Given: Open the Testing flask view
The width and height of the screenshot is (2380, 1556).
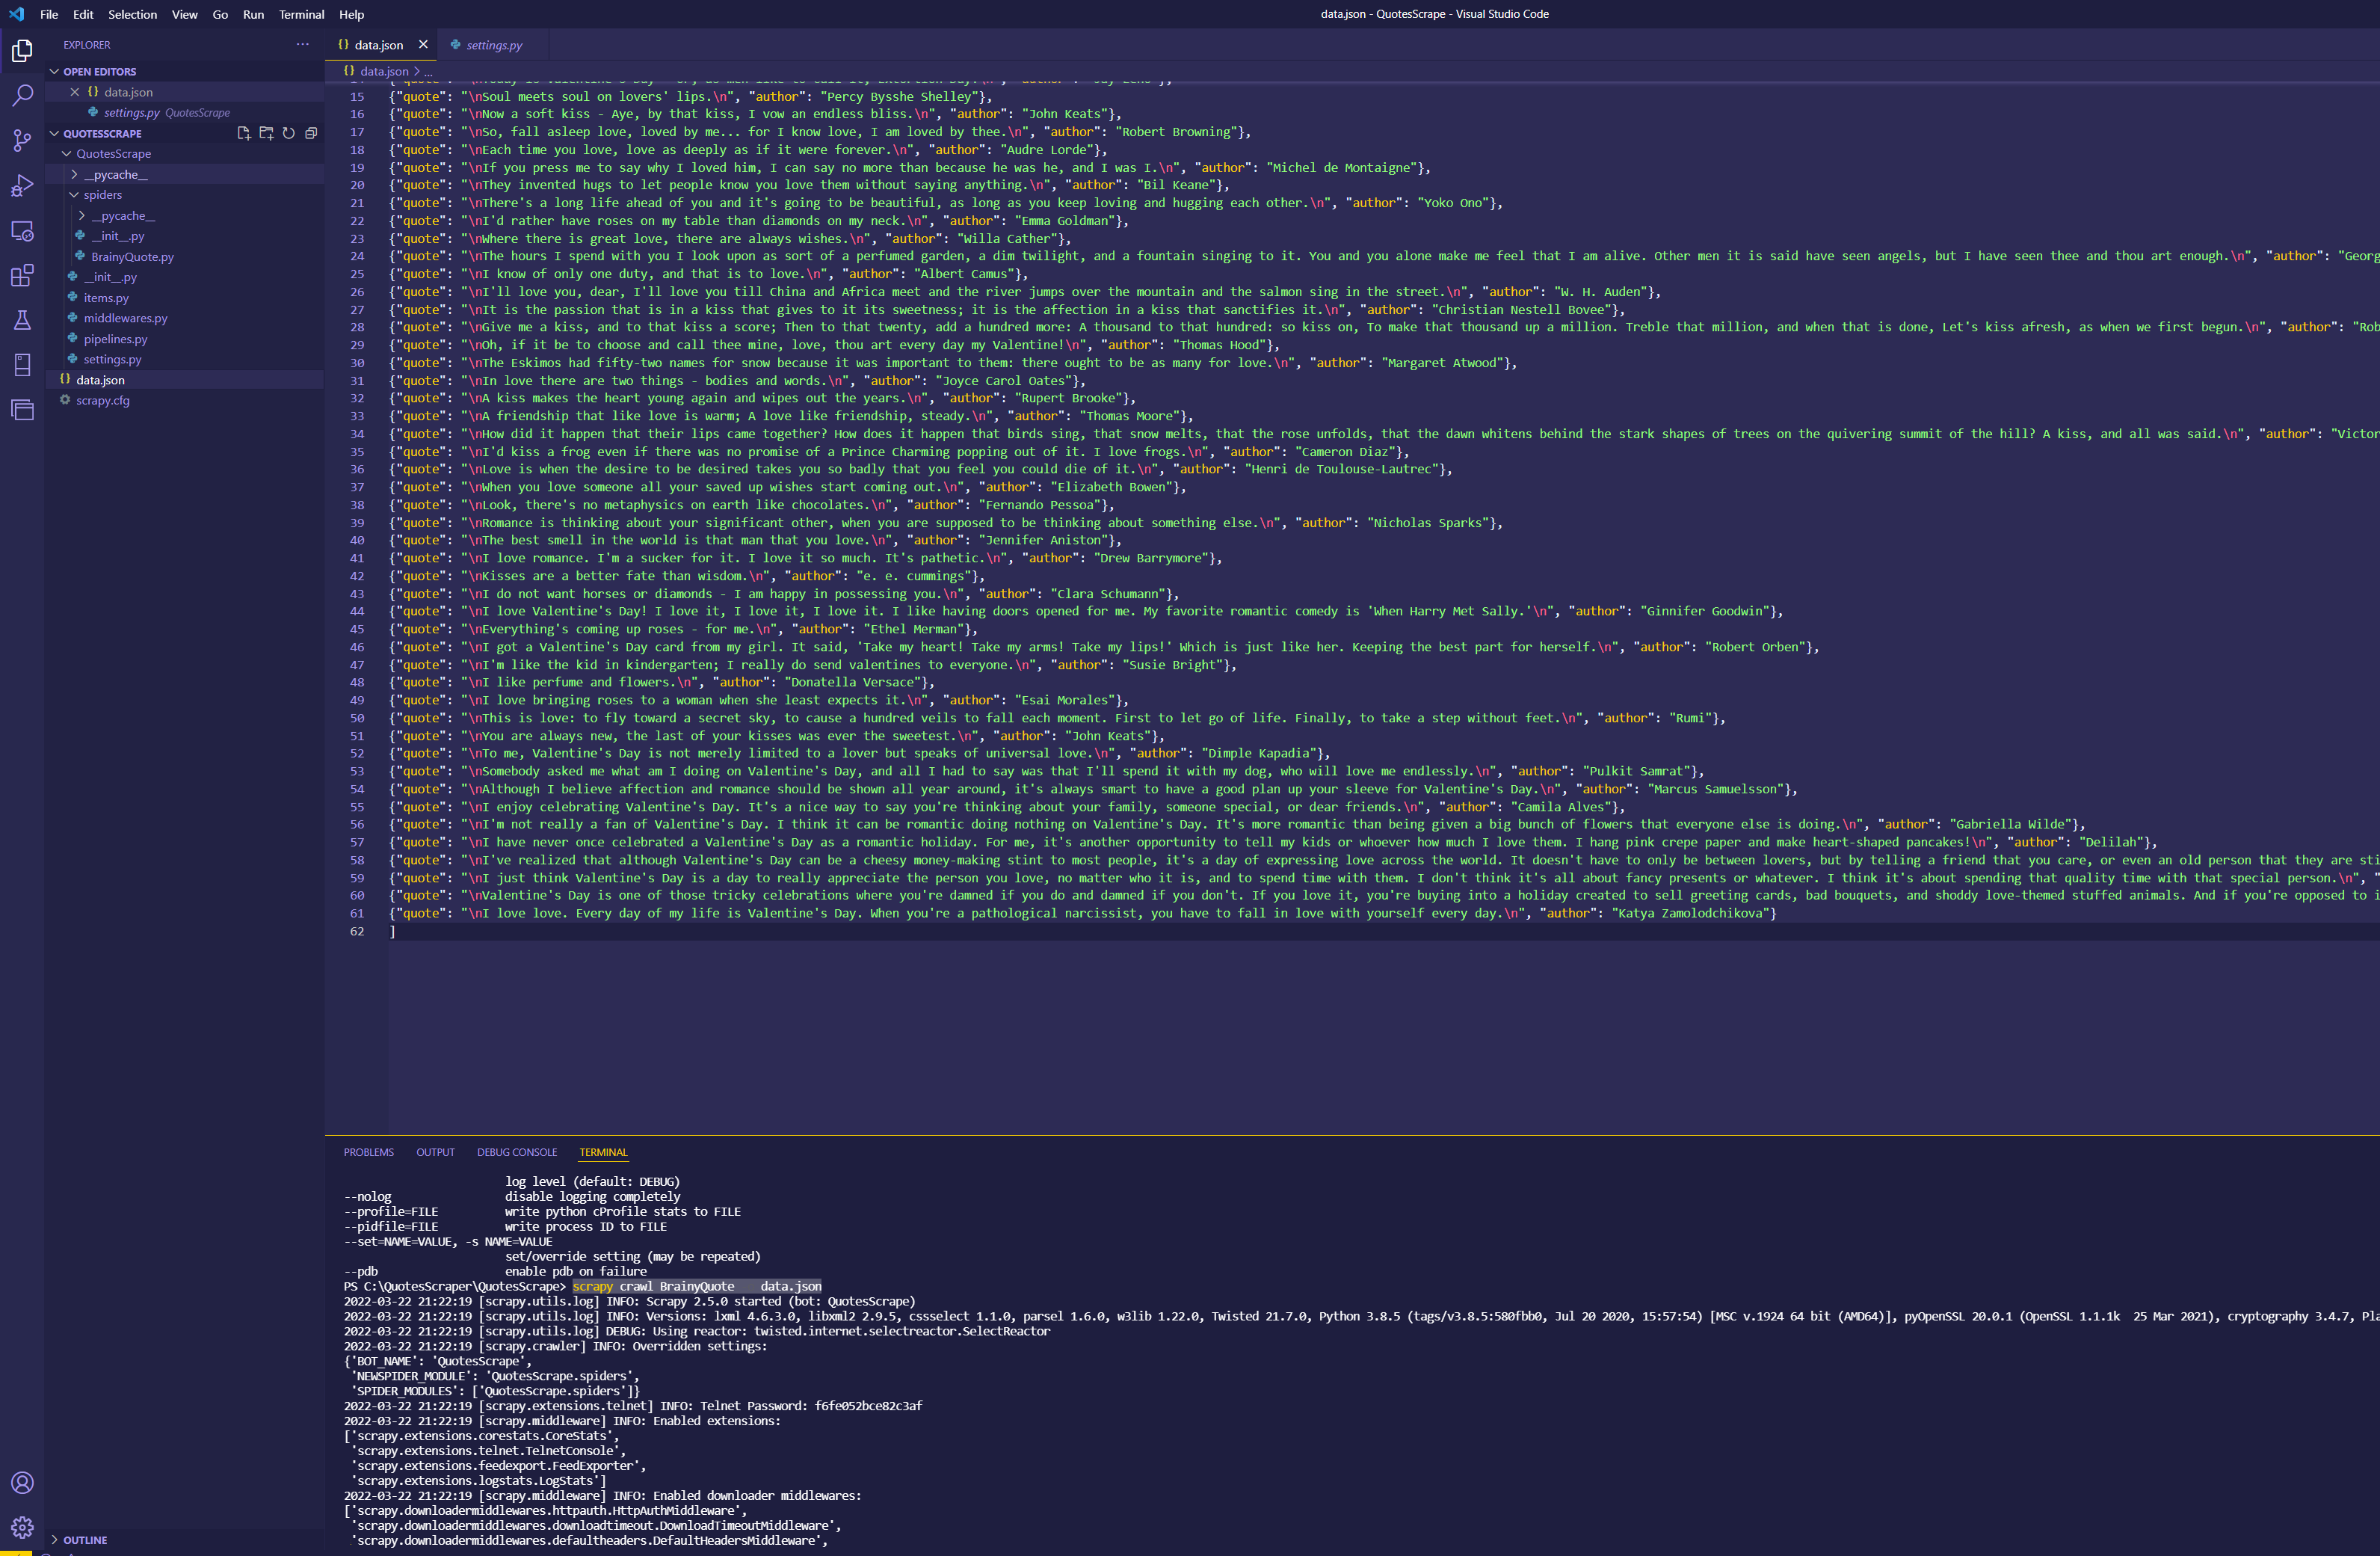Looking at the screenshot, I should point(22,320).
